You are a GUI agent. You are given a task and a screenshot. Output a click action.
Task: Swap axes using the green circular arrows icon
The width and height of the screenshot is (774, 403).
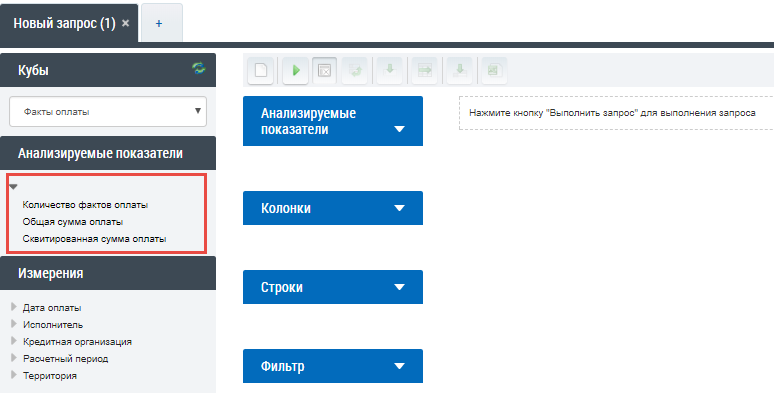click(x=355, y=71)
